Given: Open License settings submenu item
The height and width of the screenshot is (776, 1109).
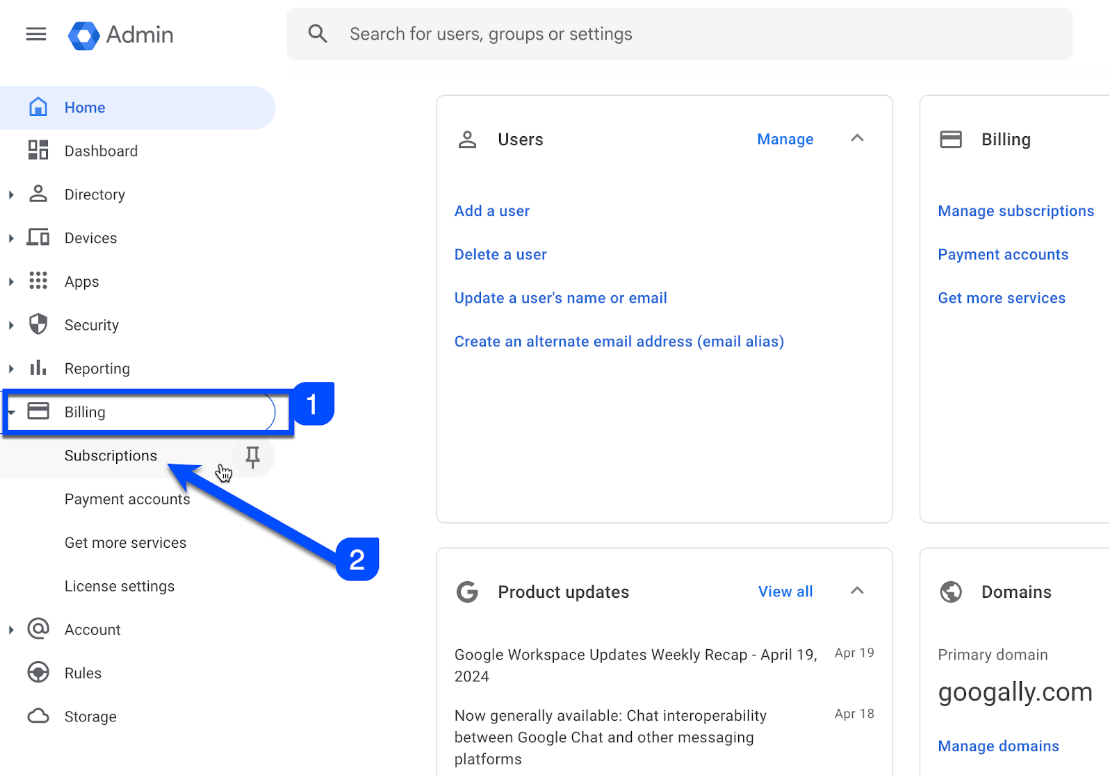Looking at the screenshot, I should click(x=119, y=586).
